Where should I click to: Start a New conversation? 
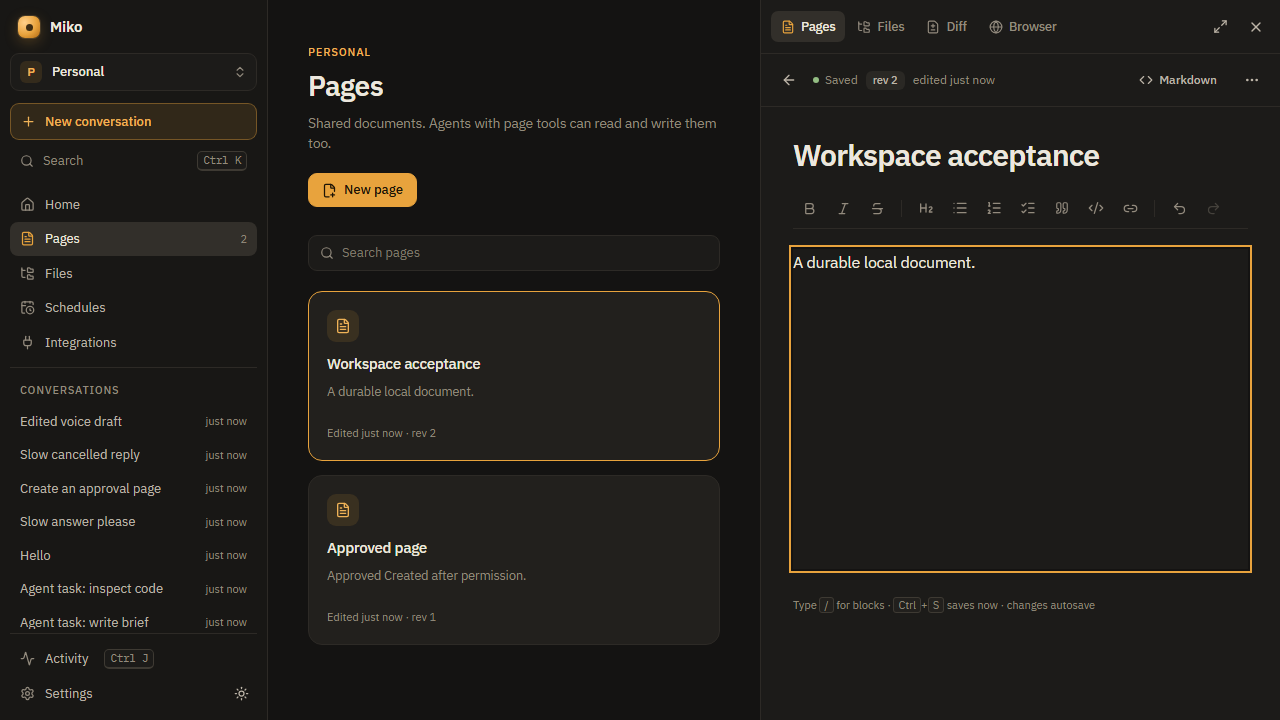[133, 121]
